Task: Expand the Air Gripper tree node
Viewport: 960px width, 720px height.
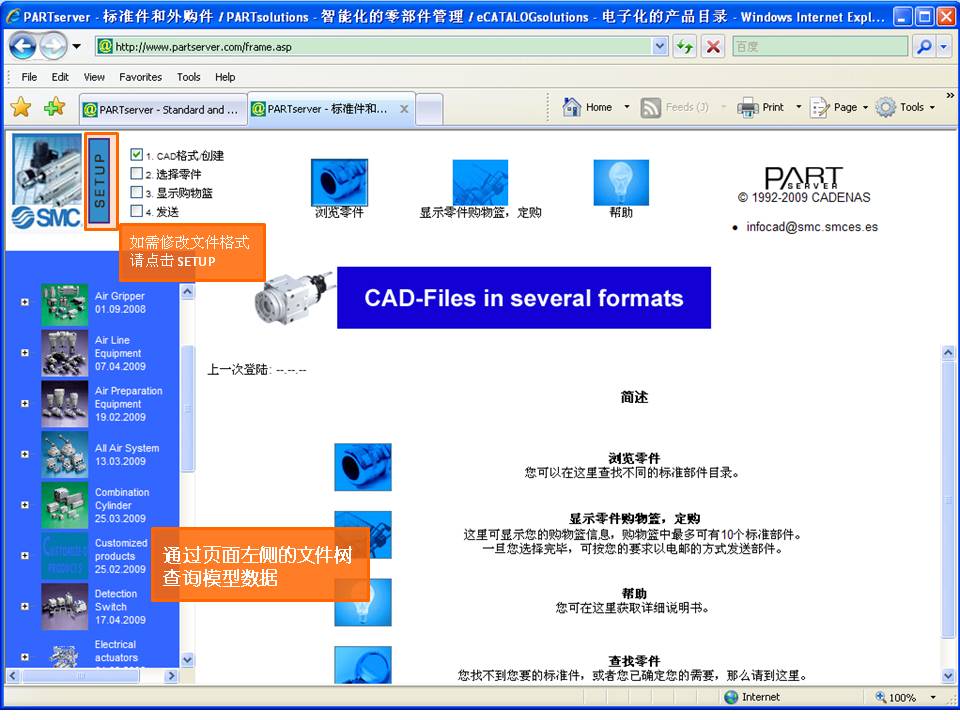Action: pyautogui.click(x=24, y=302)
